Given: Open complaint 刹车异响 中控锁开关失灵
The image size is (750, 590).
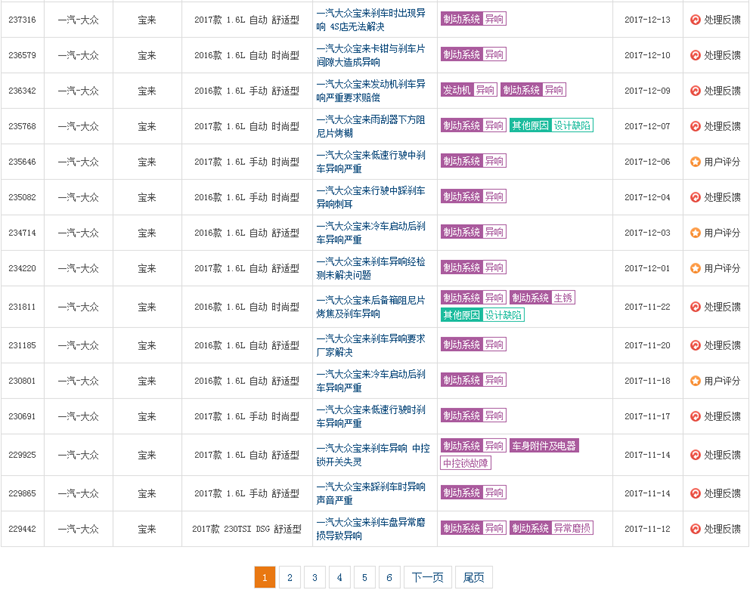Looking at the screenshot, I should (373, 455).
